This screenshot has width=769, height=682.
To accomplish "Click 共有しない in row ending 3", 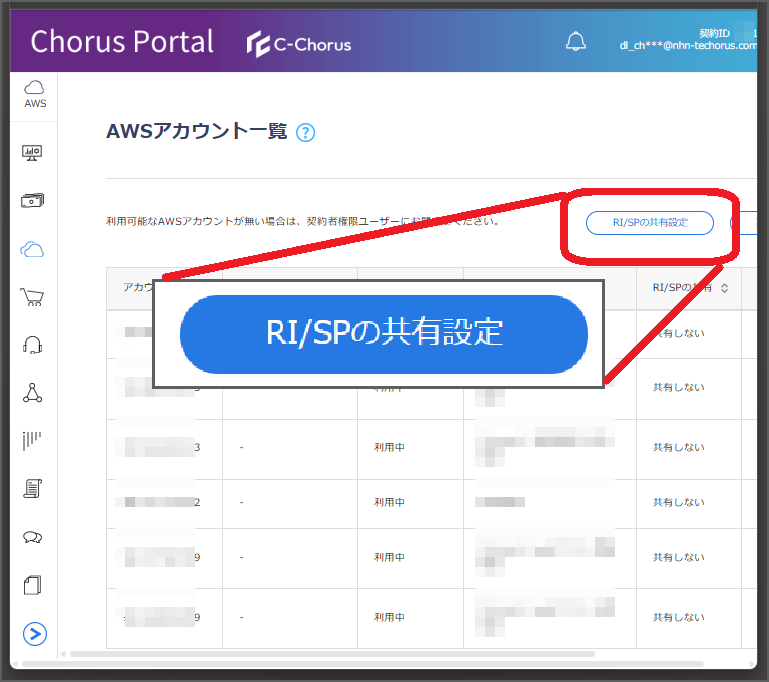I will pyautogui.click(x=678, y=447).
